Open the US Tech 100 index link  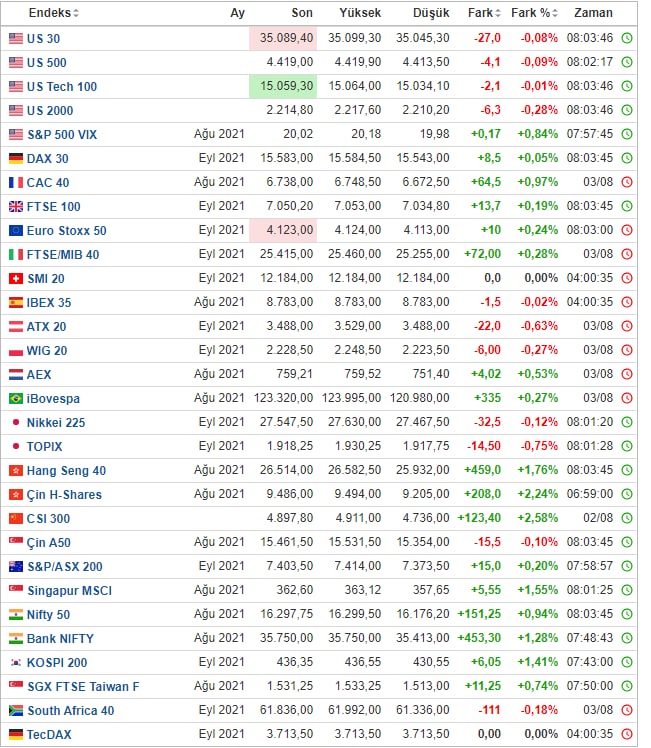click(x=62, y=87)
